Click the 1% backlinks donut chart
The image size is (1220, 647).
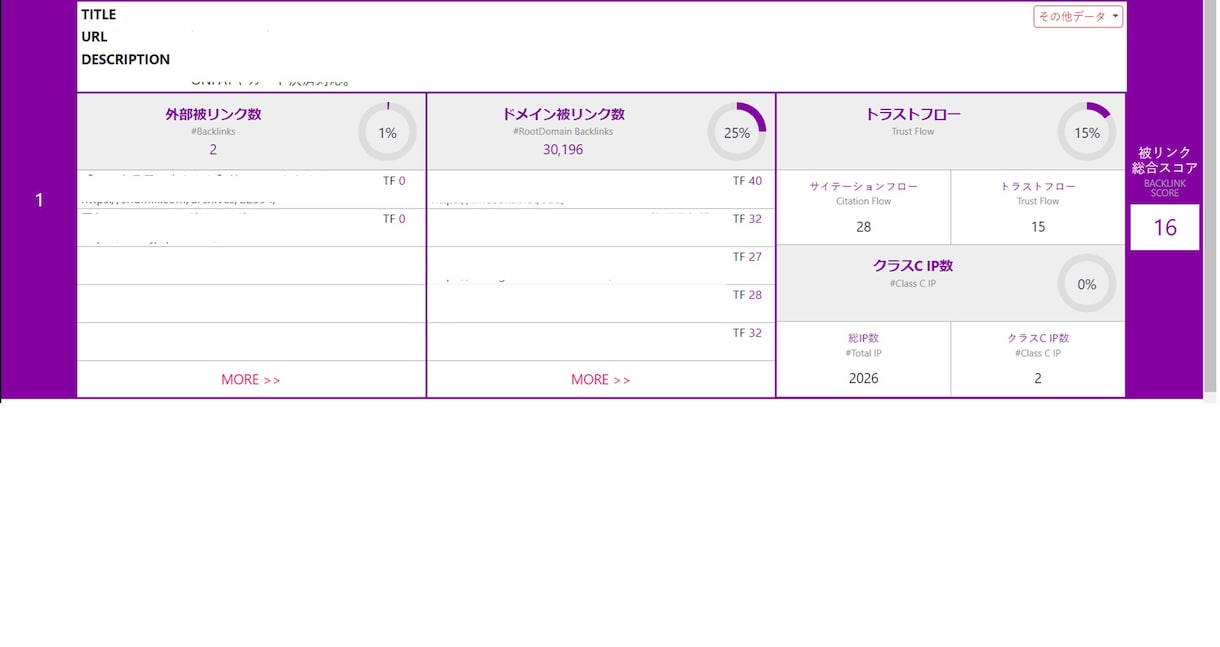(x=387, y=132)
